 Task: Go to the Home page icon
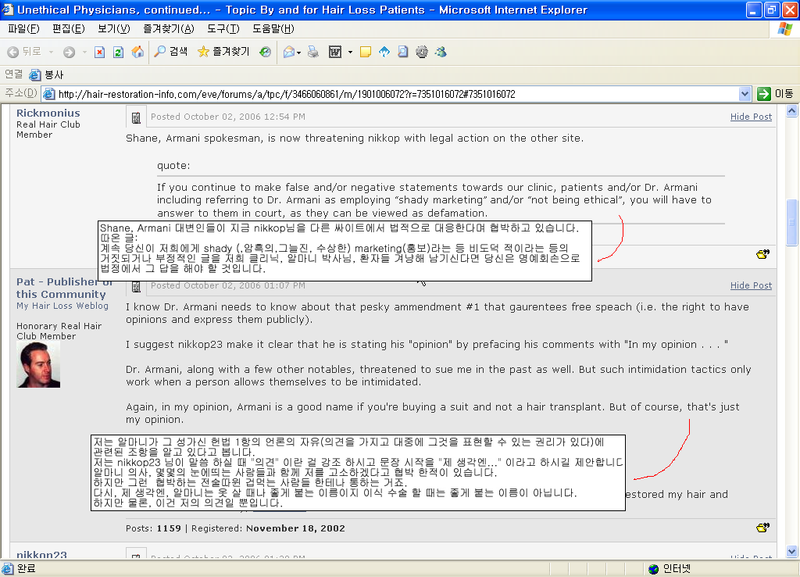[x=138, y=52]
